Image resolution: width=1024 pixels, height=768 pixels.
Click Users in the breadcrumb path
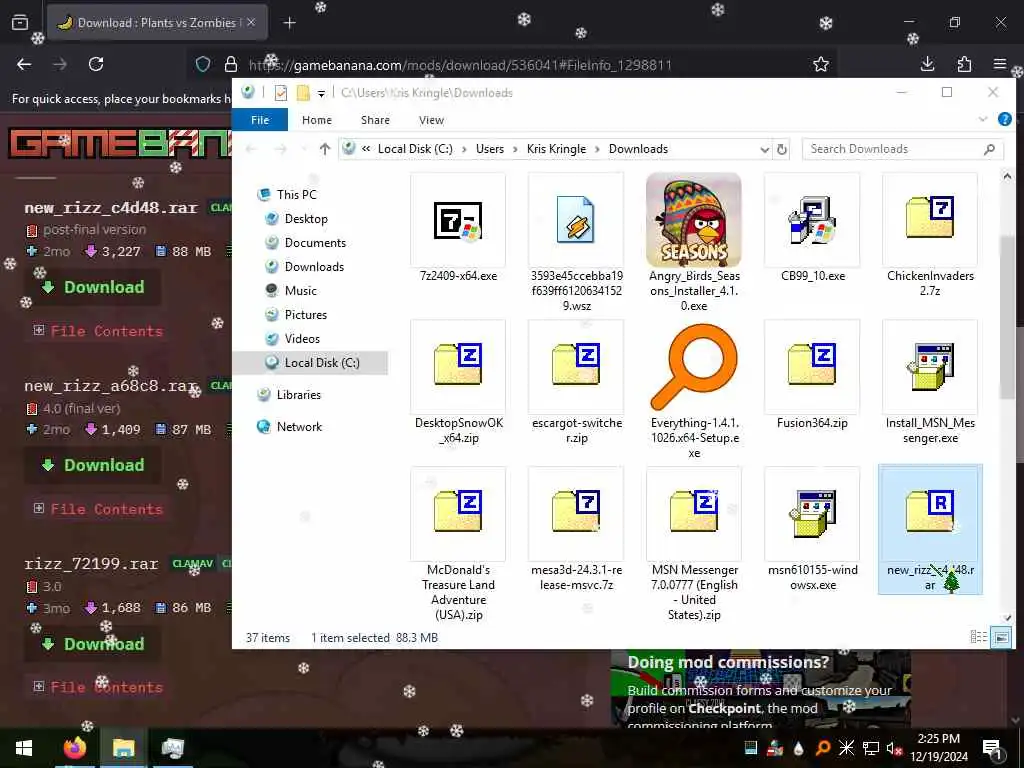pyautogui.click(x=490, y=149)
